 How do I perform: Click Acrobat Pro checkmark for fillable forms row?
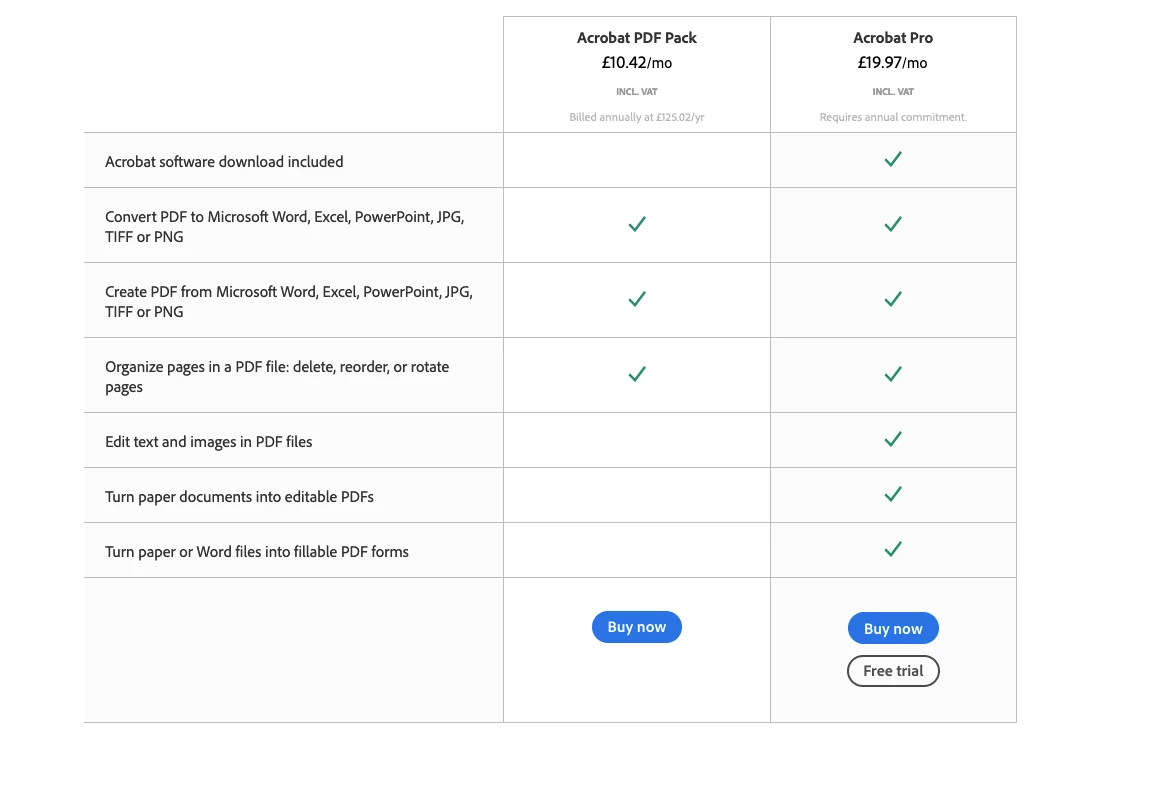(x=892, y=549)
